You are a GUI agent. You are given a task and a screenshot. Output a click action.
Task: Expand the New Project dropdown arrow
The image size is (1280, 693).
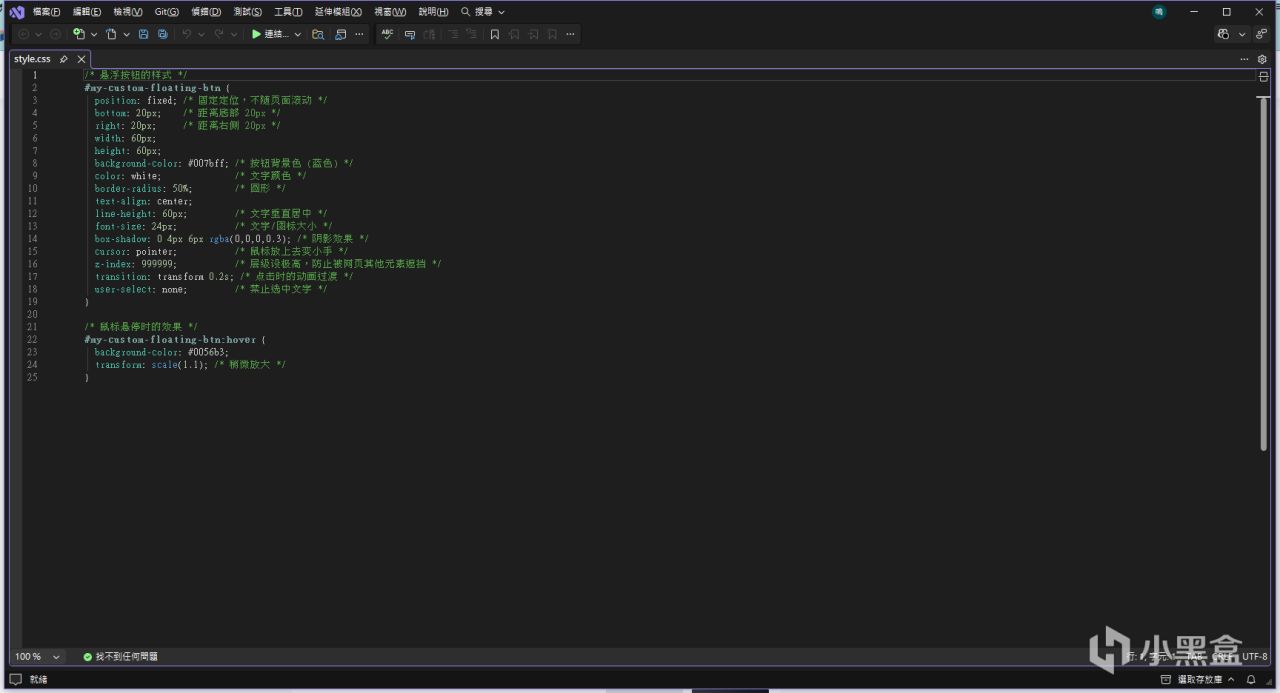pos(94,34)
